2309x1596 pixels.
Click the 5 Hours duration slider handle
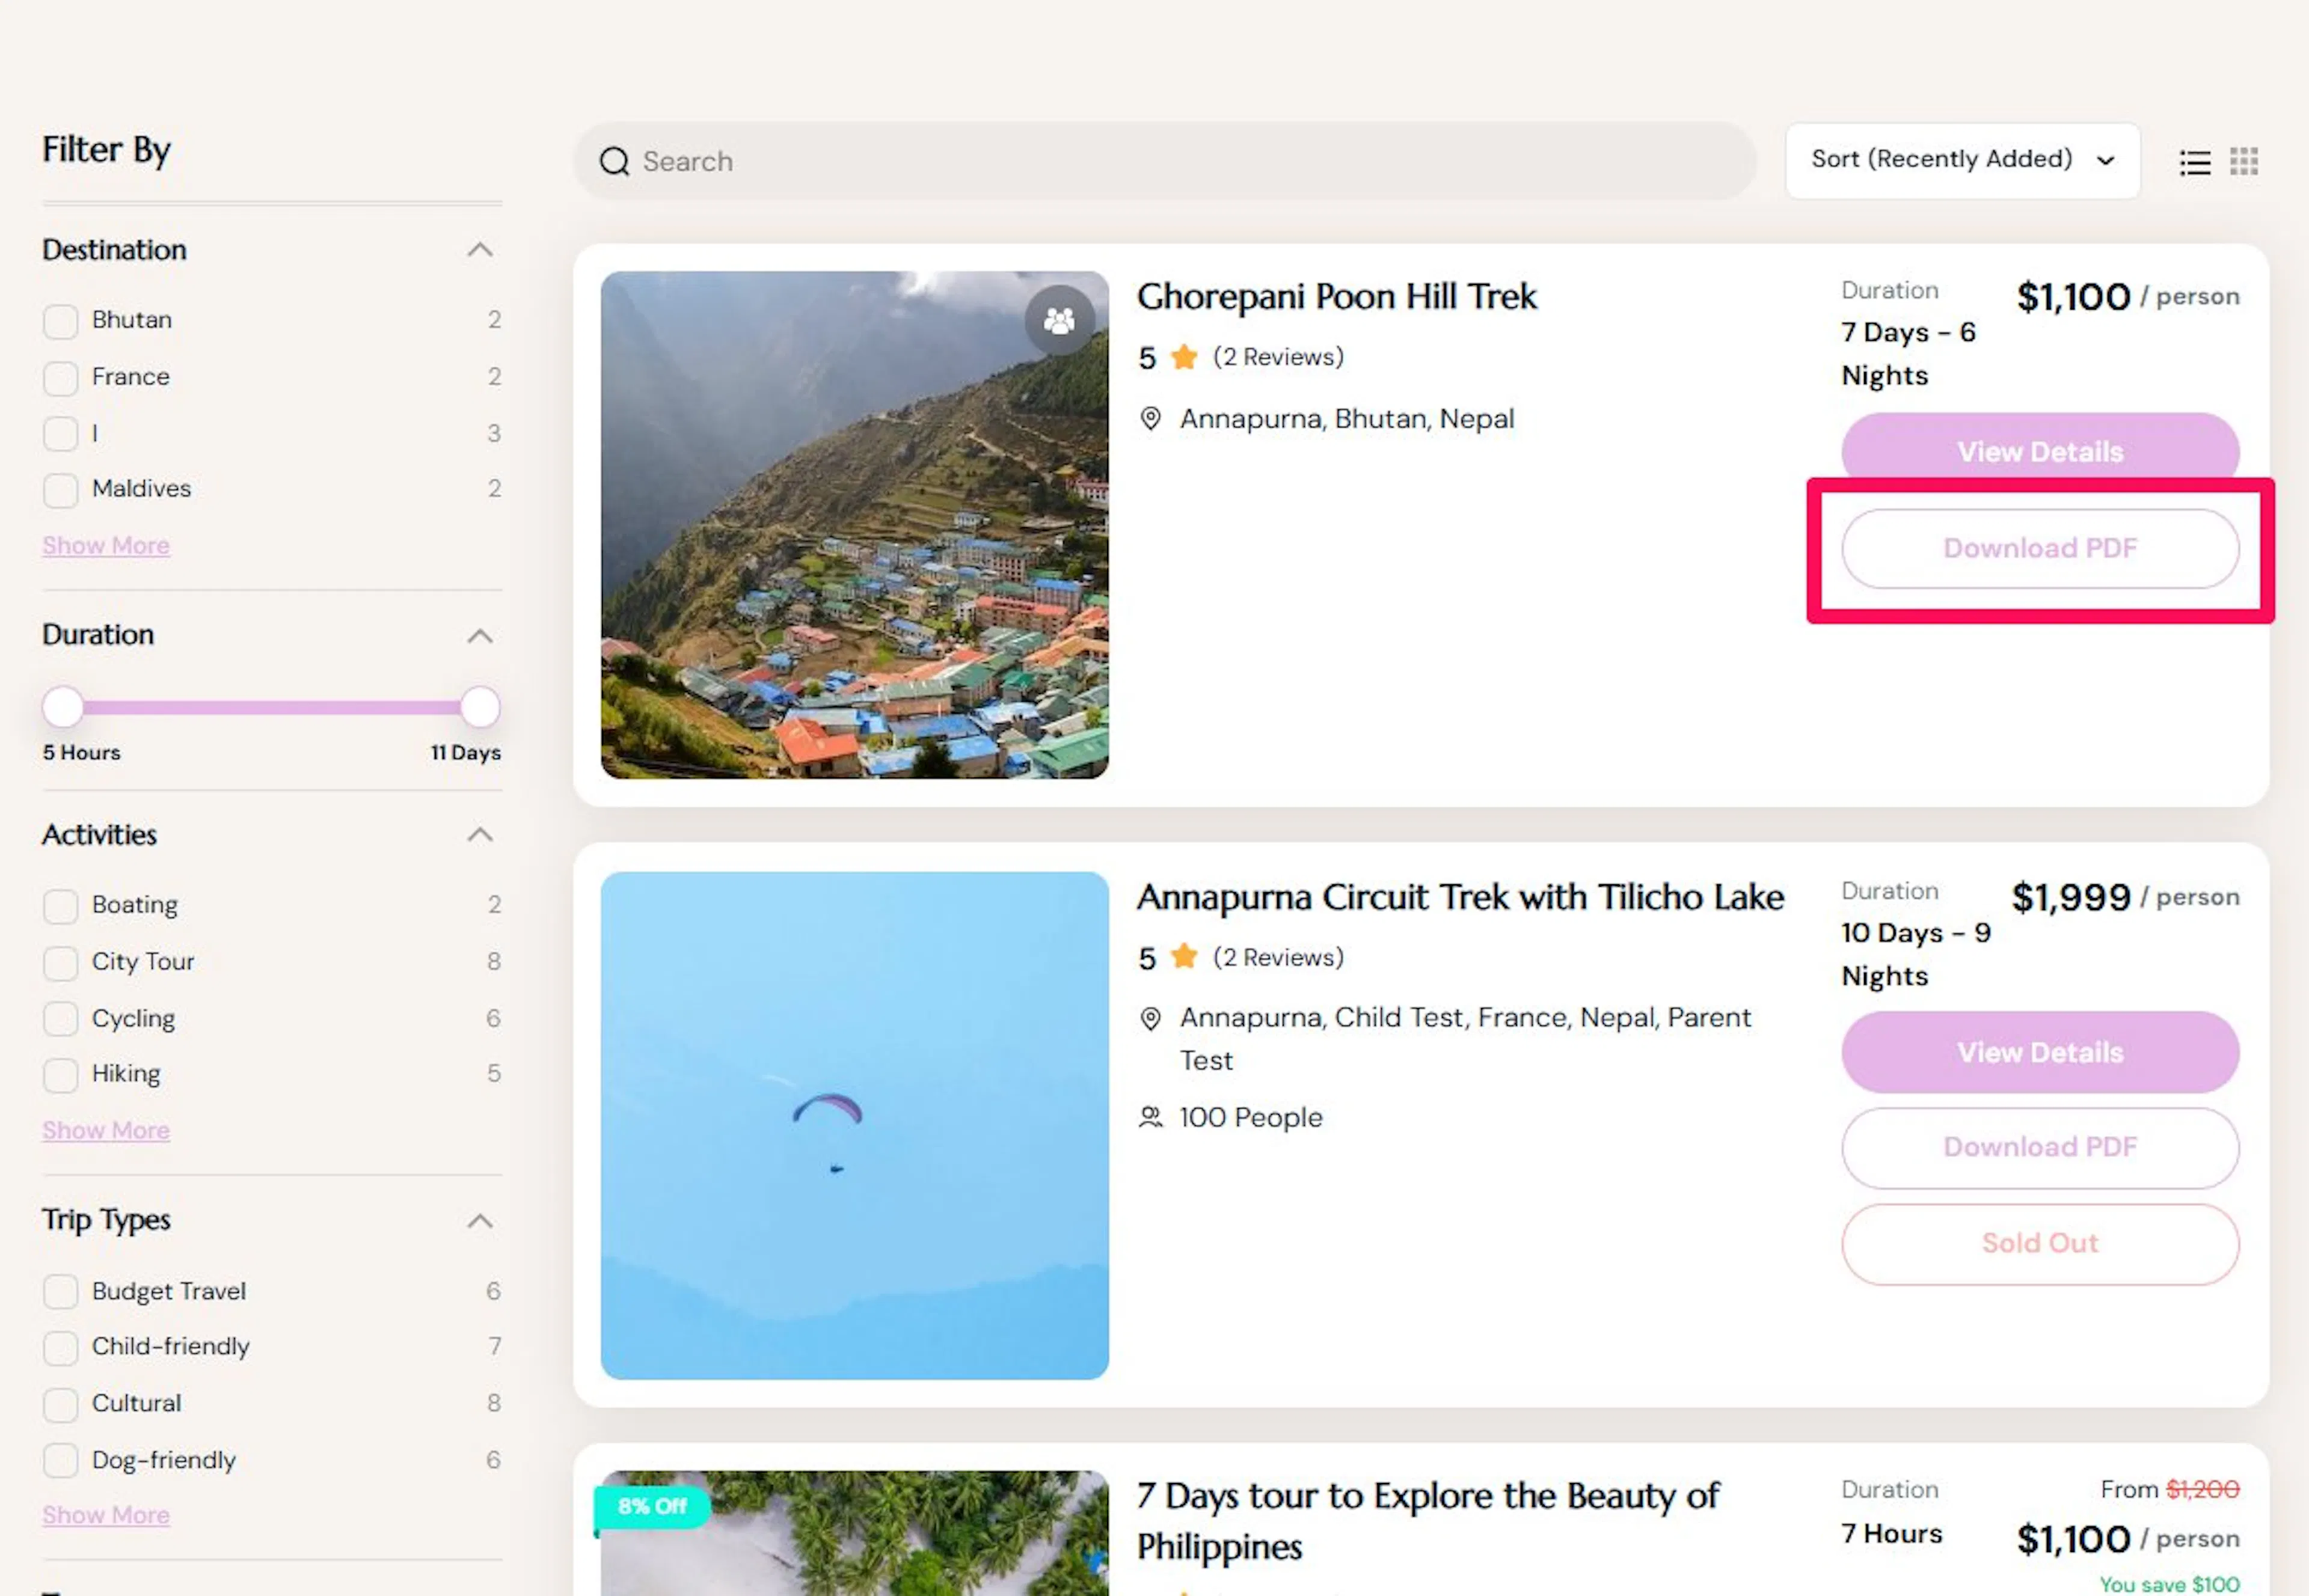coord(63,707)
